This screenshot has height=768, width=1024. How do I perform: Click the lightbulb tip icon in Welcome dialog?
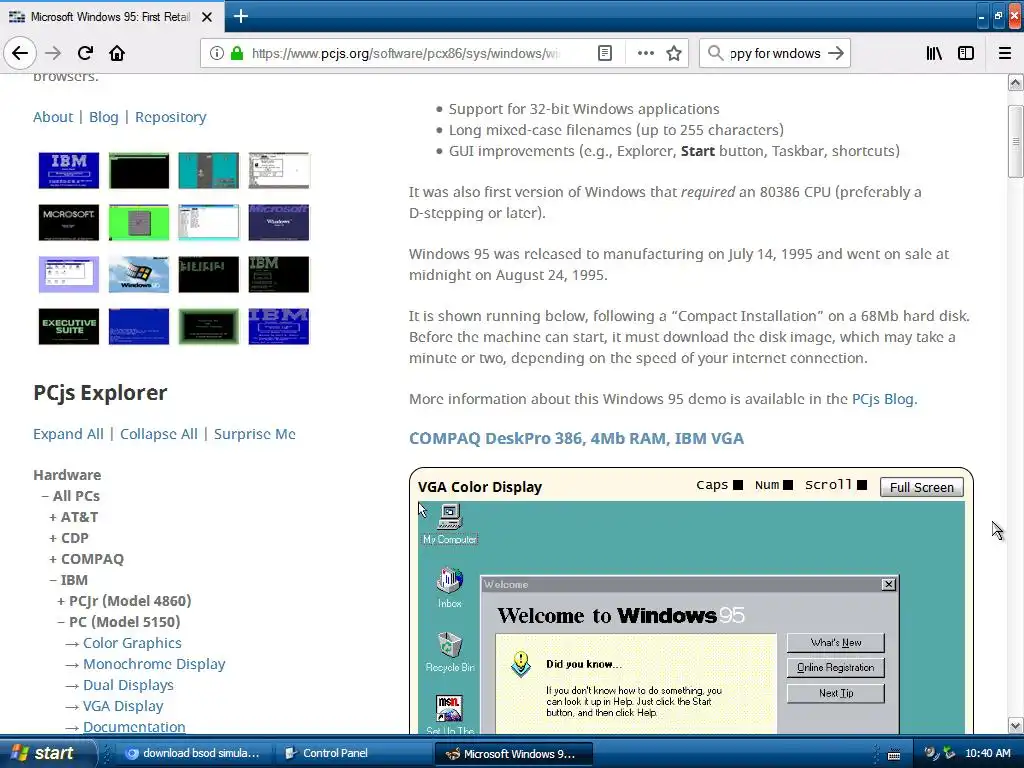tap(520, 664)
